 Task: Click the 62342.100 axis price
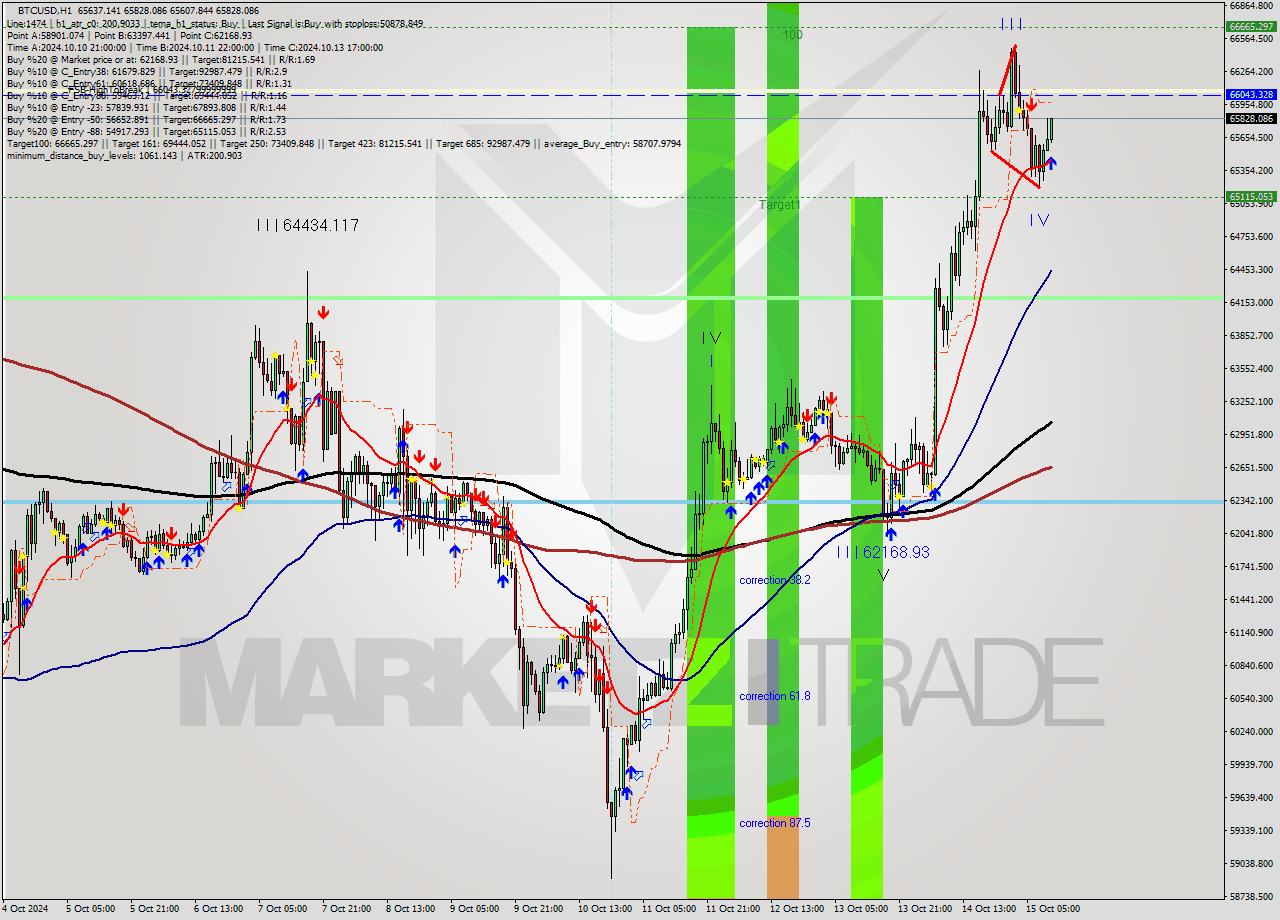(1251, 500)
